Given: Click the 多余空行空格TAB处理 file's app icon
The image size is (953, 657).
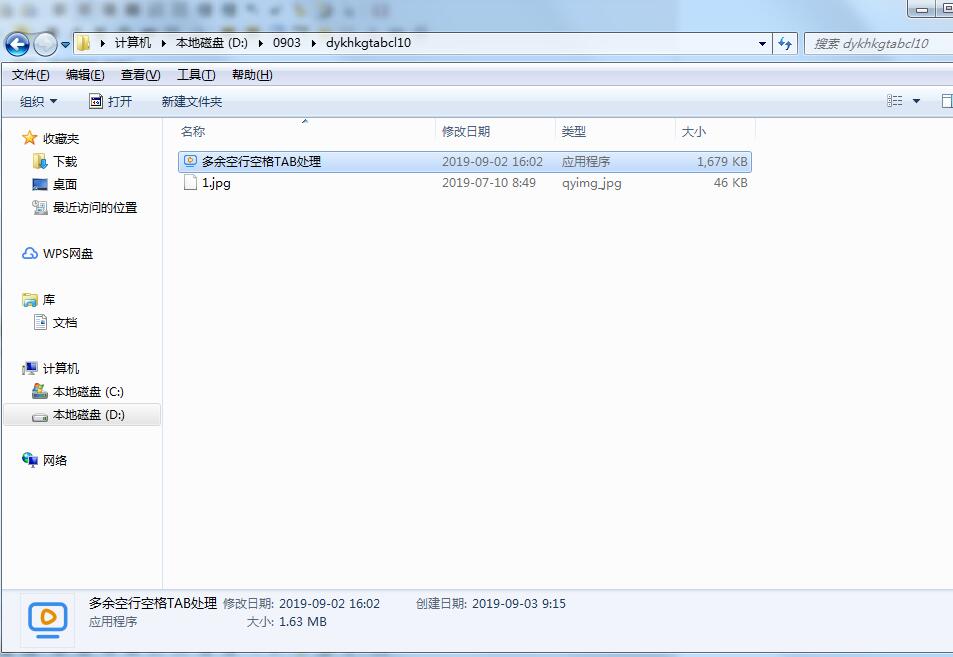Looking at the screenshot, I should (x=190, y=161).
